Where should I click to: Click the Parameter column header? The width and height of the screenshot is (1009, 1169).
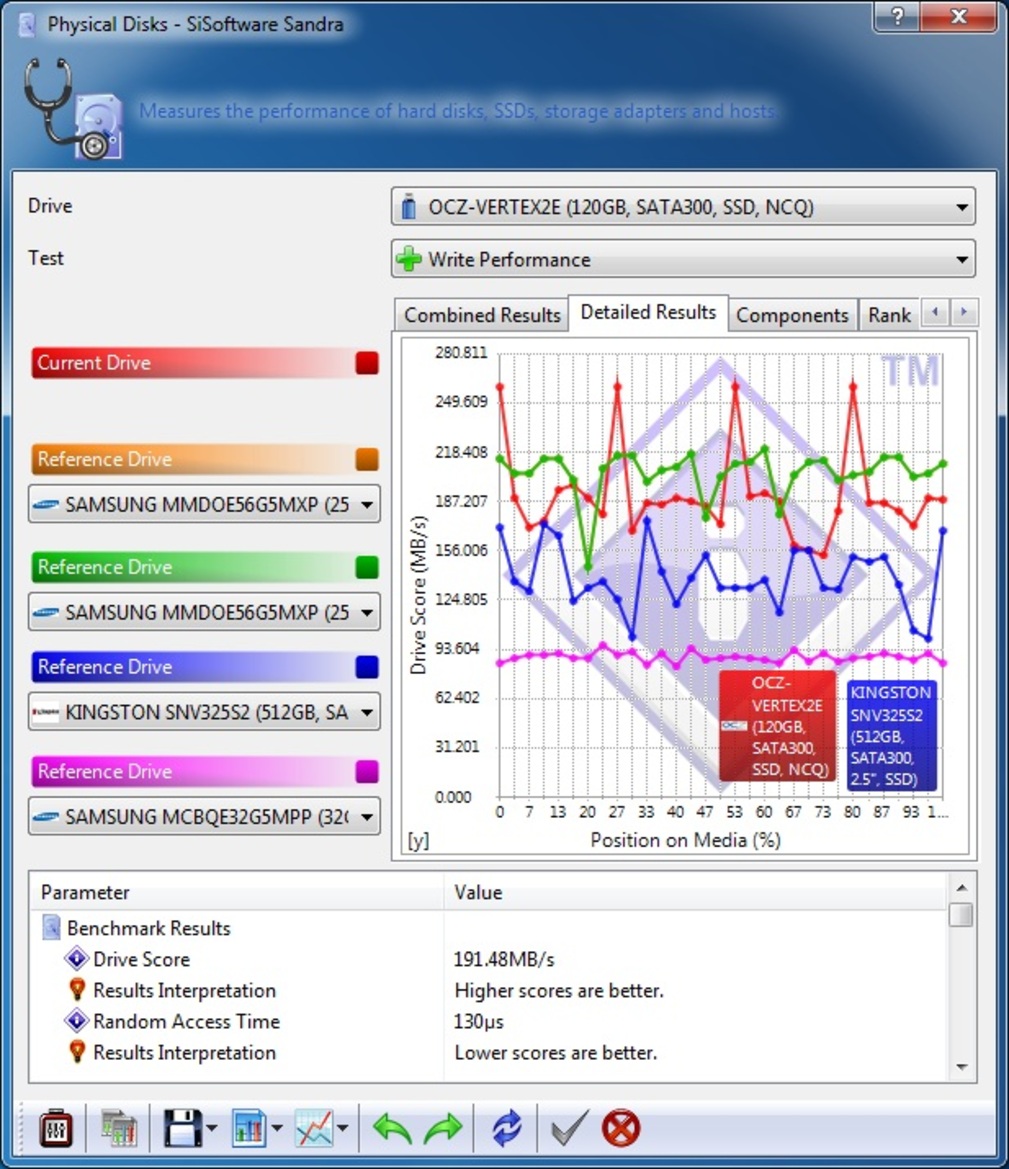[236, 892]
